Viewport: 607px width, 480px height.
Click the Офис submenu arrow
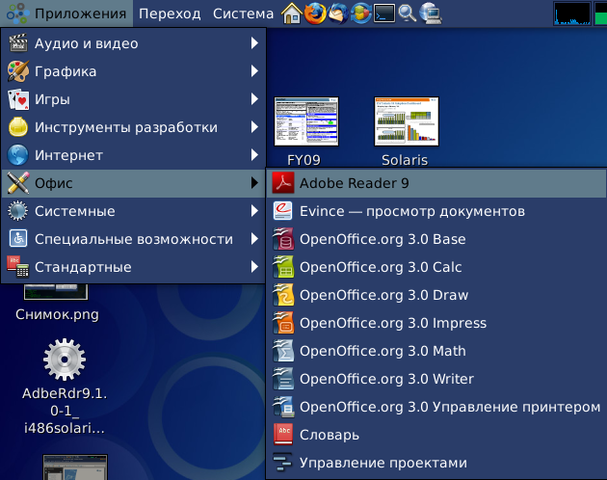coord(254,183)
